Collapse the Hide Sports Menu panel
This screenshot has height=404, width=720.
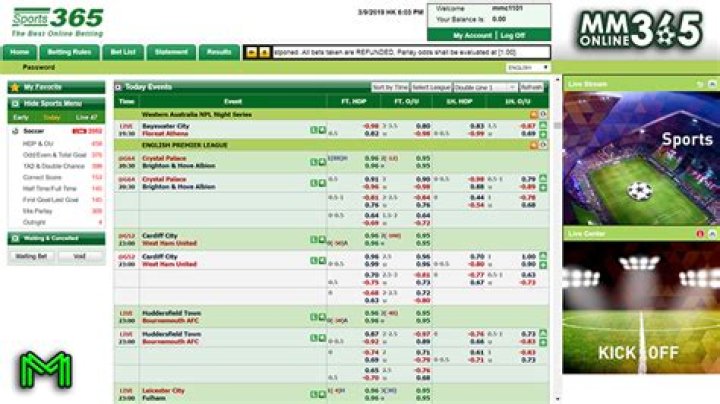point(15,104)
